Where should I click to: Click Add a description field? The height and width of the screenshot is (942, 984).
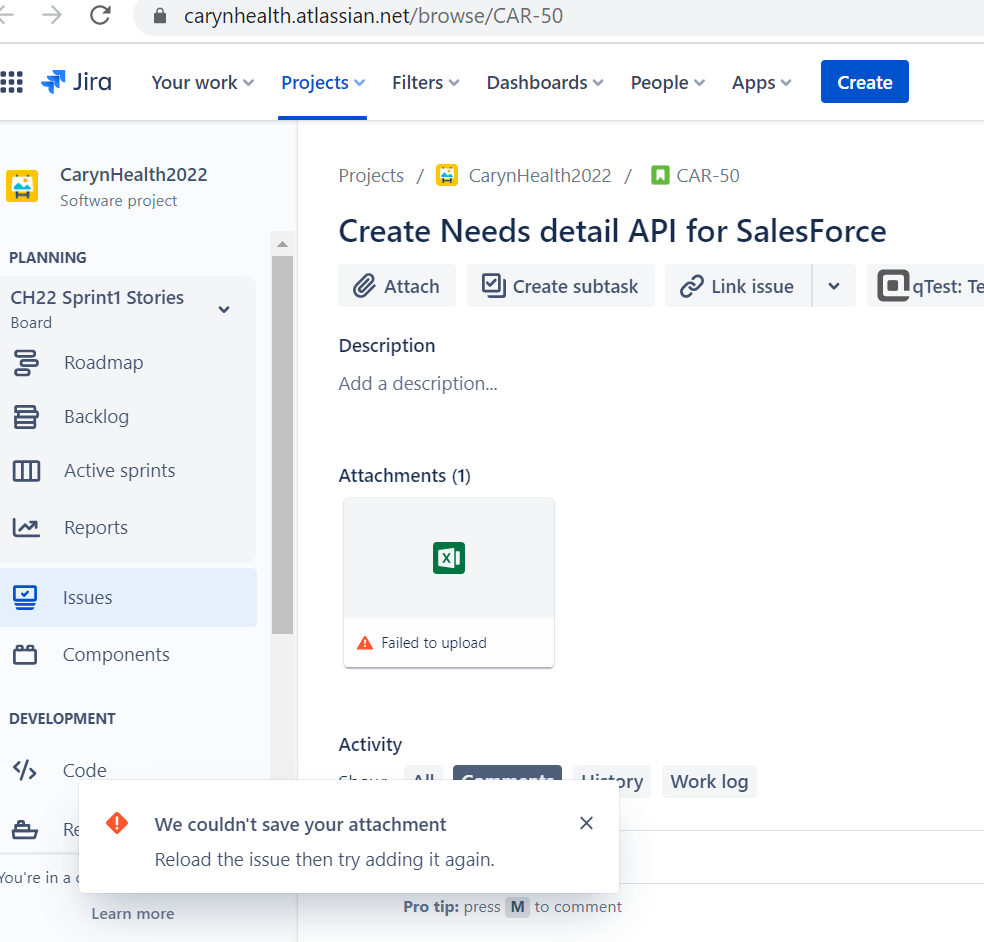(418, 383)
